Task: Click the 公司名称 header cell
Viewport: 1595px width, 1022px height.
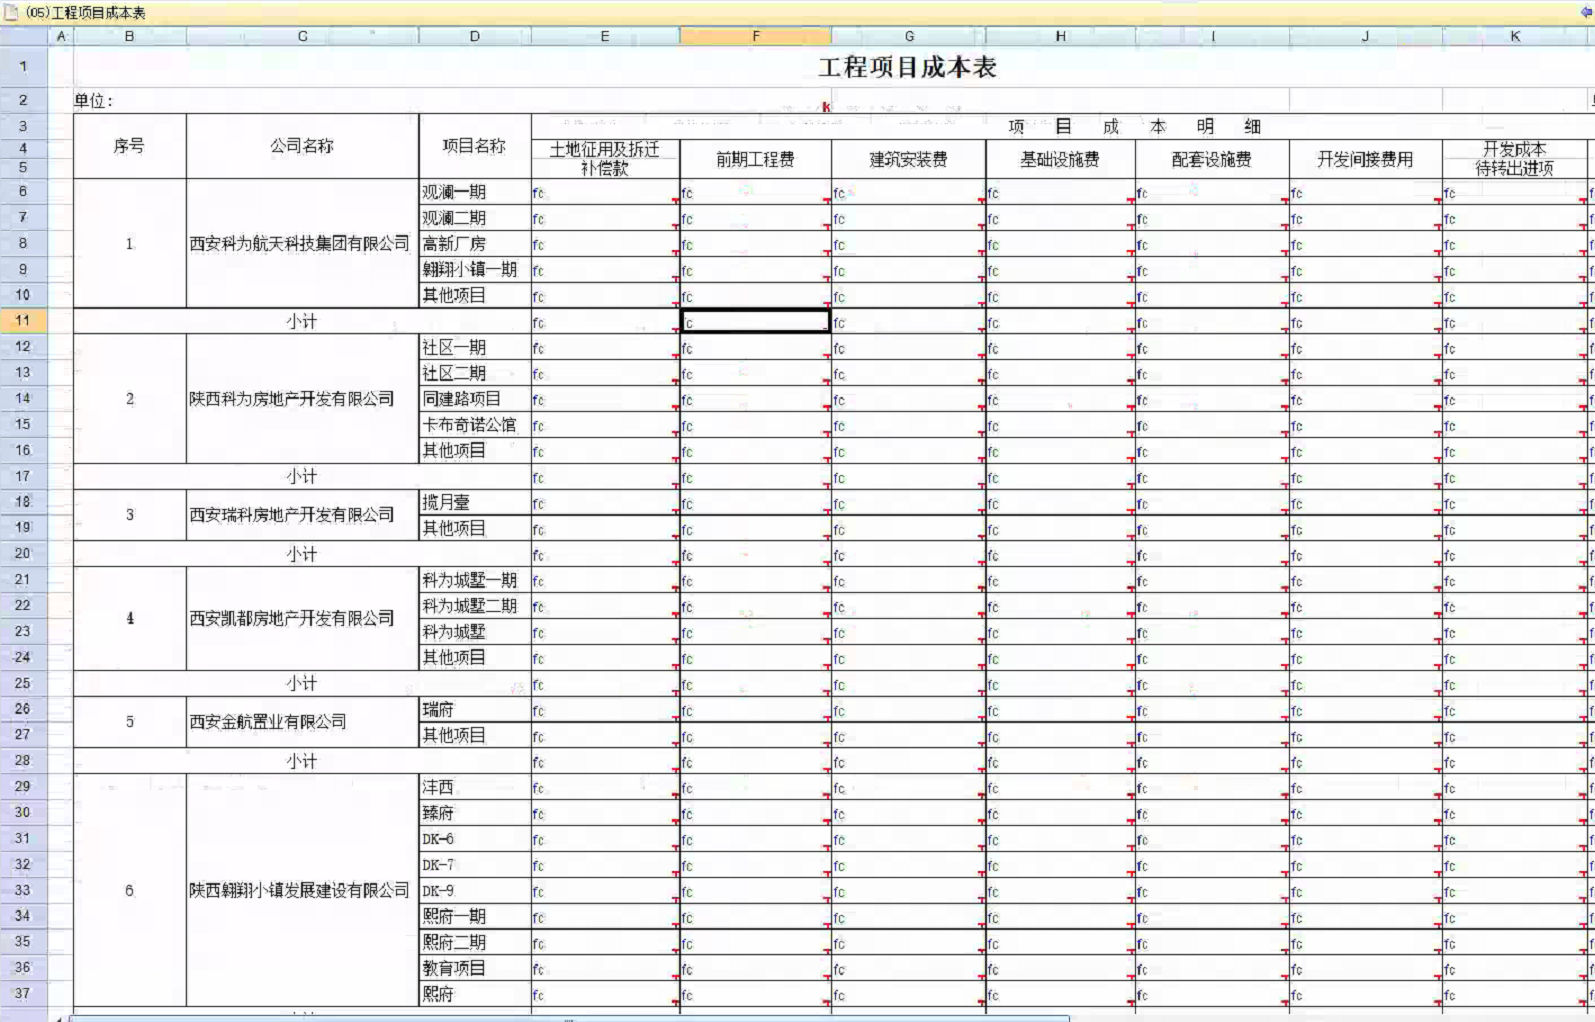Action: 302,146
